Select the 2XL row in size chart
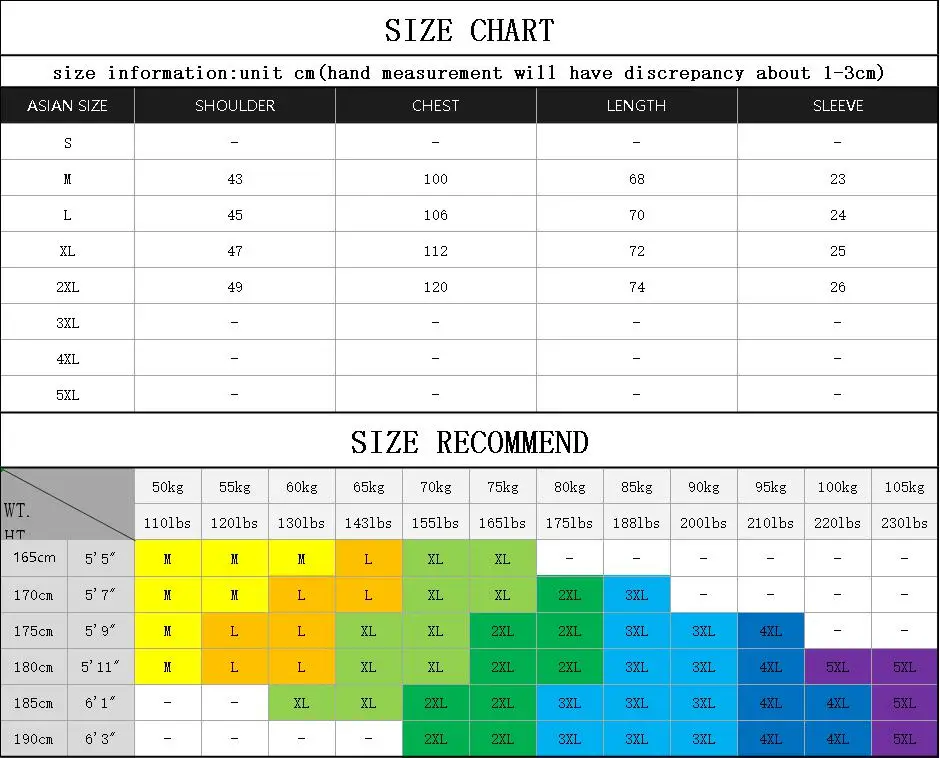This screenshot has height=758, width=940. (469, 287)
